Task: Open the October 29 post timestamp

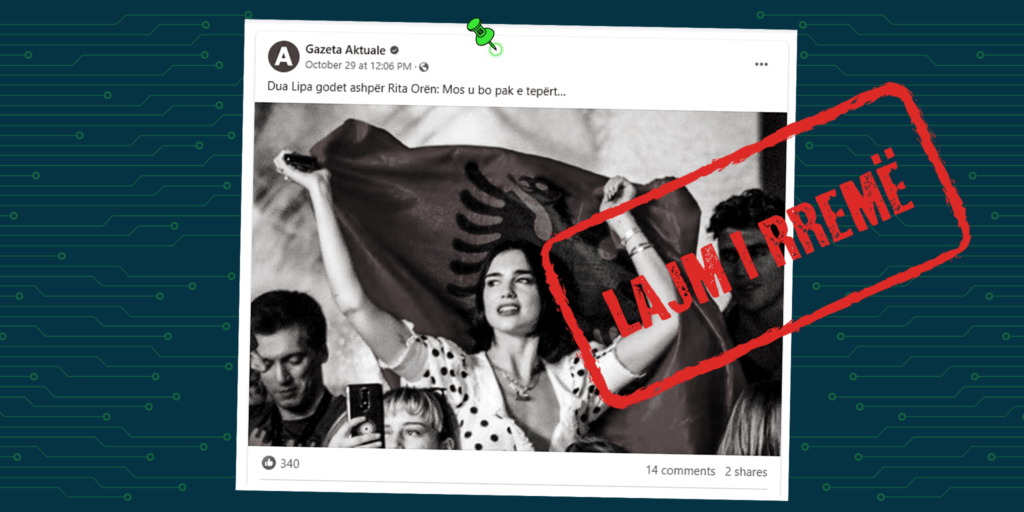Action: 359,66
